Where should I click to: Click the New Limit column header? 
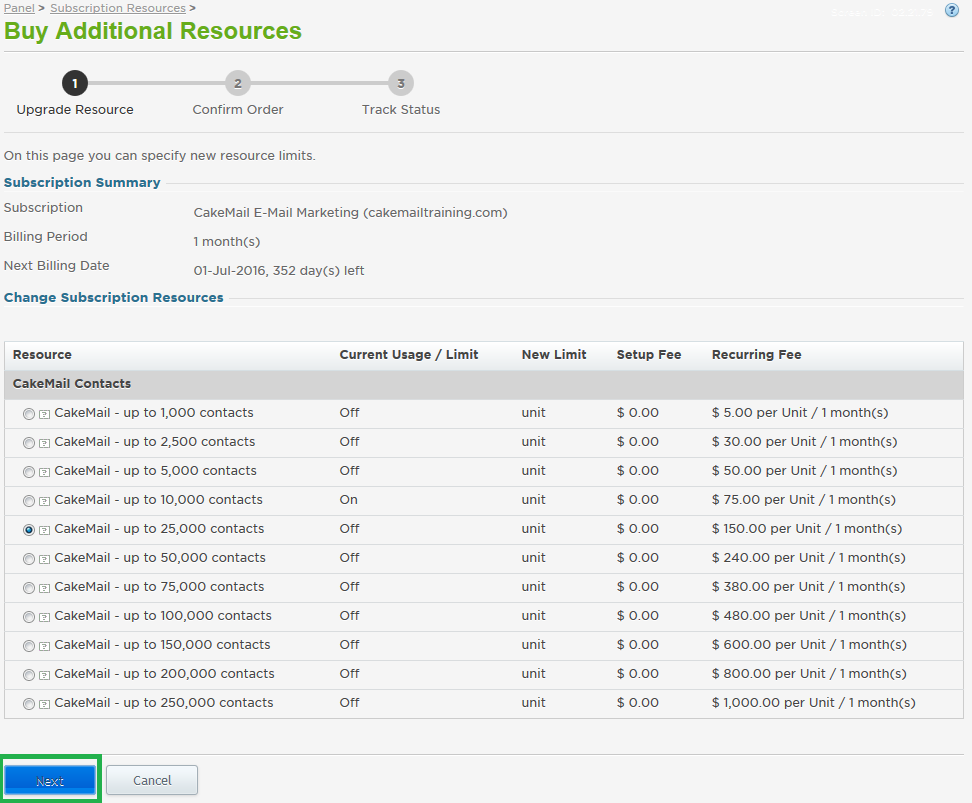[x=554, y=355]
